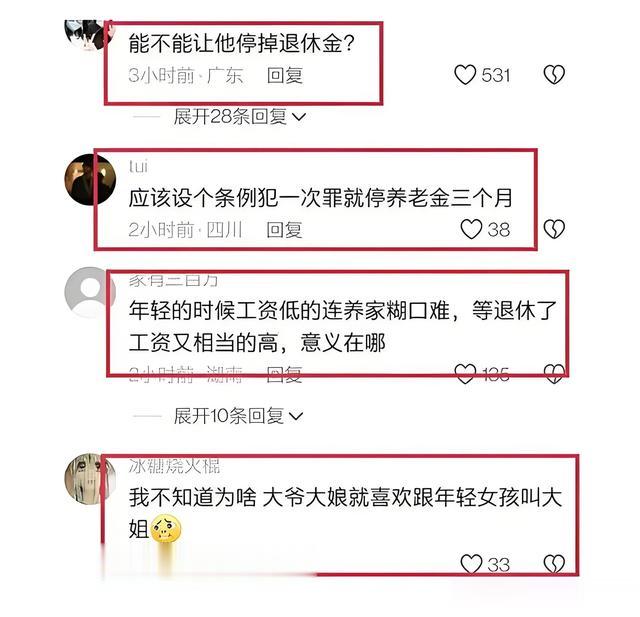This screenshot has height=617, width=640.
Task: Tap broken heart on tui's comment
Action: coord(554,229)
